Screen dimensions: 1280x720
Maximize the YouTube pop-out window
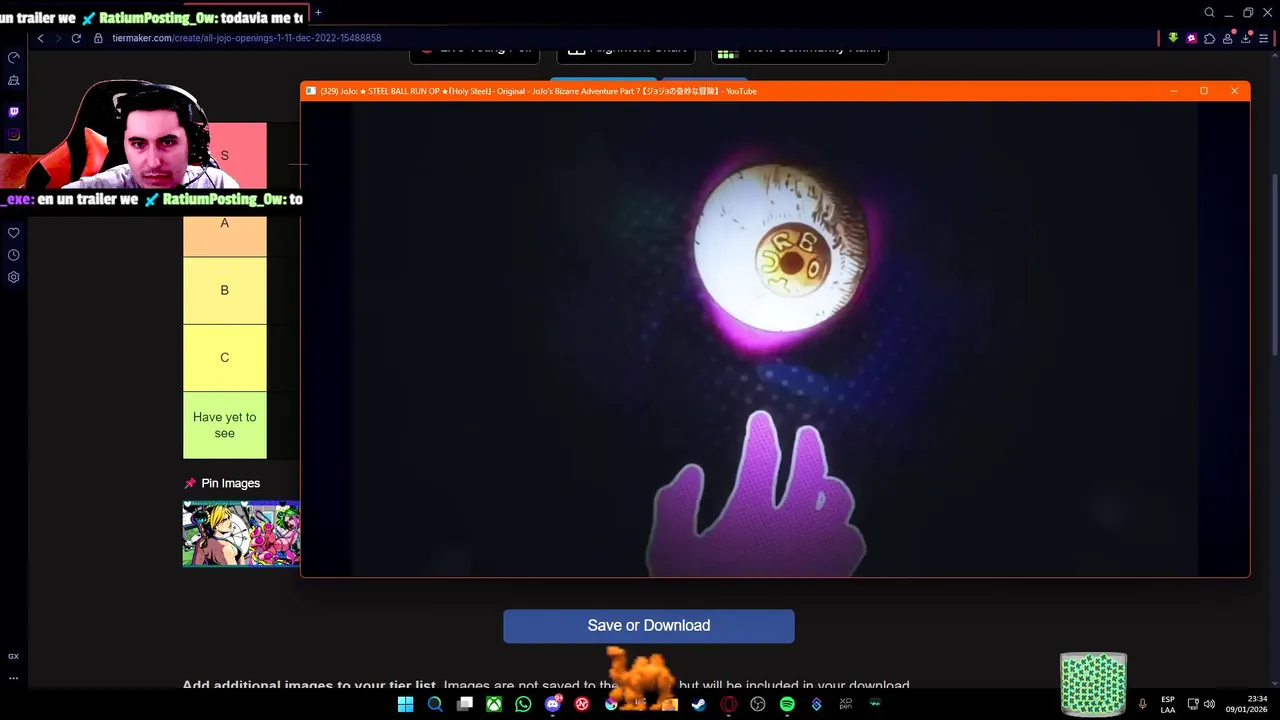(1204, 91)
